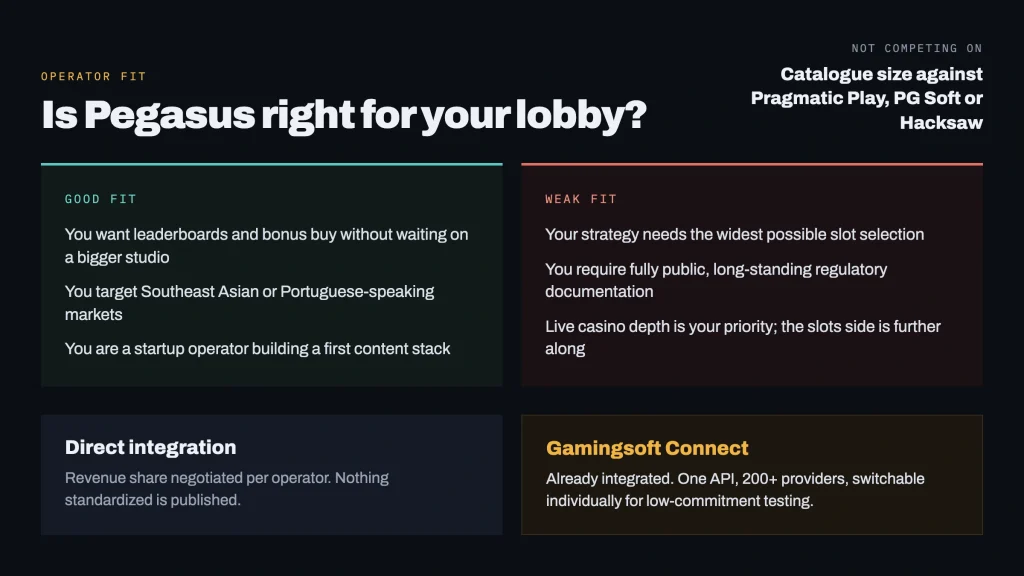The width and height of the screenshot is (1024, 576).
Task: Click the slide title about Pegasus lobby
Action: coord(344,115)
